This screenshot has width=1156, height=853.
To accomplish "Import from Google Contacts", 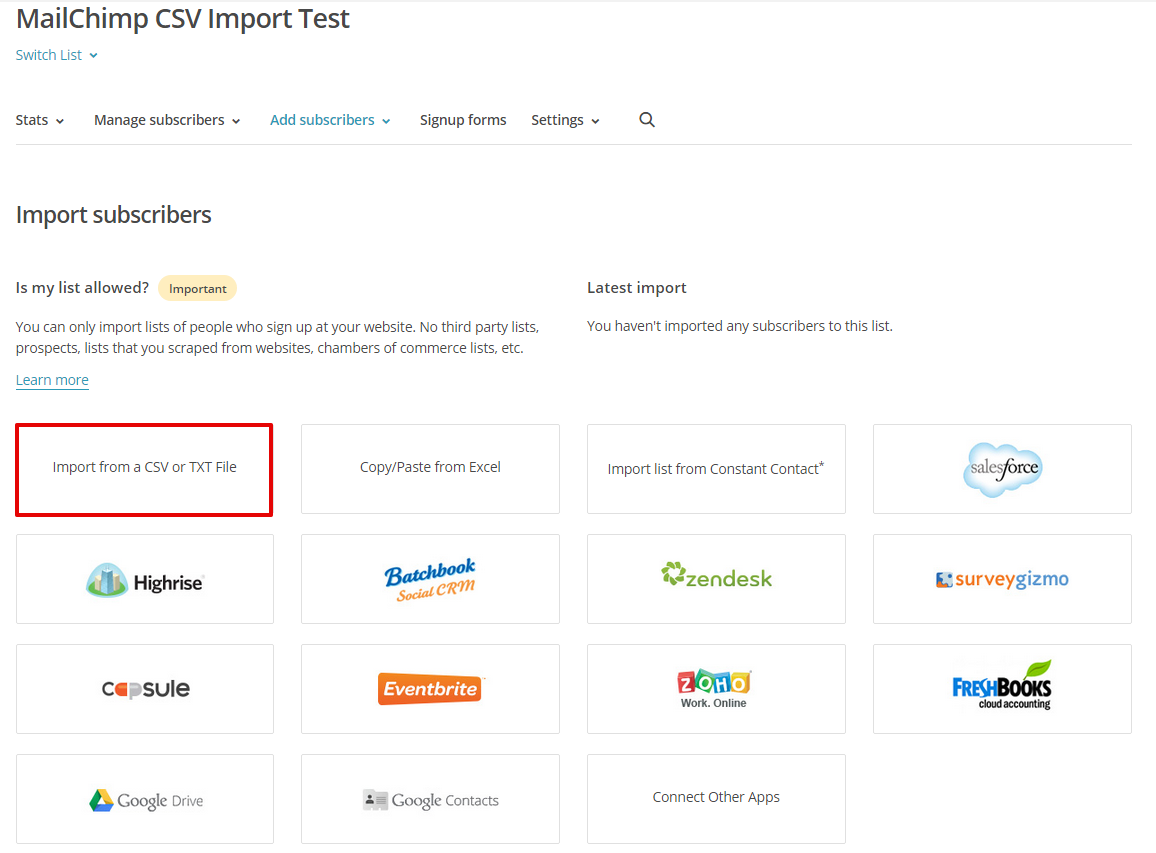I will [x=430, y=798].
